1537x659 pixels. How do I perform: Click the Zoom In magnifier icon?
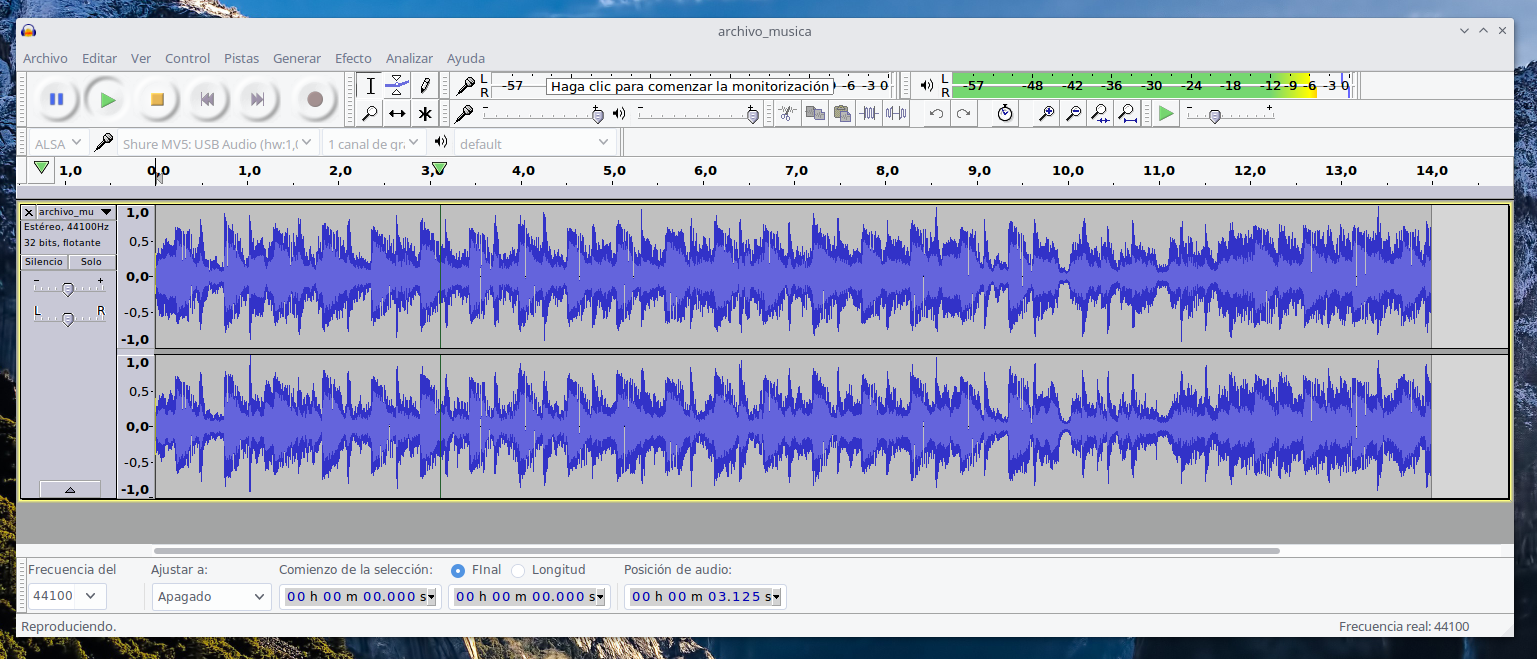click(1046, 114)
